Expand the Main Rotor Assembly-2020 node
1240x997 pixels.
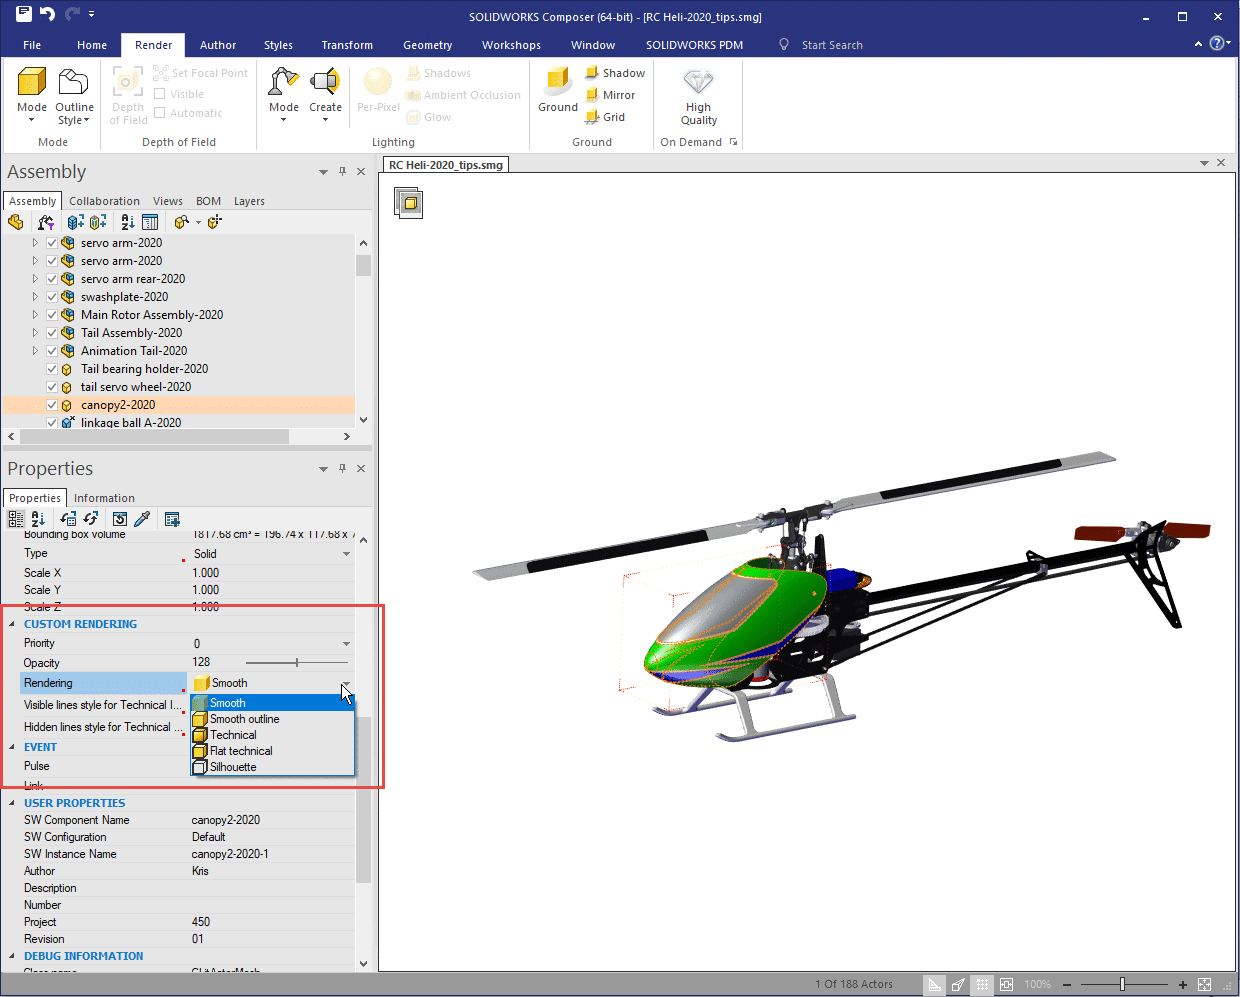click(35, 315)
